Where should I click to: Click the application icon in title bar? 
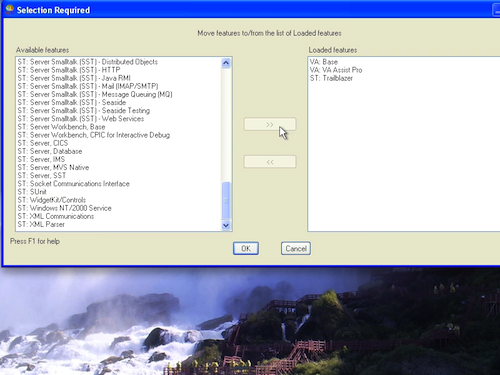click(10, 9)
